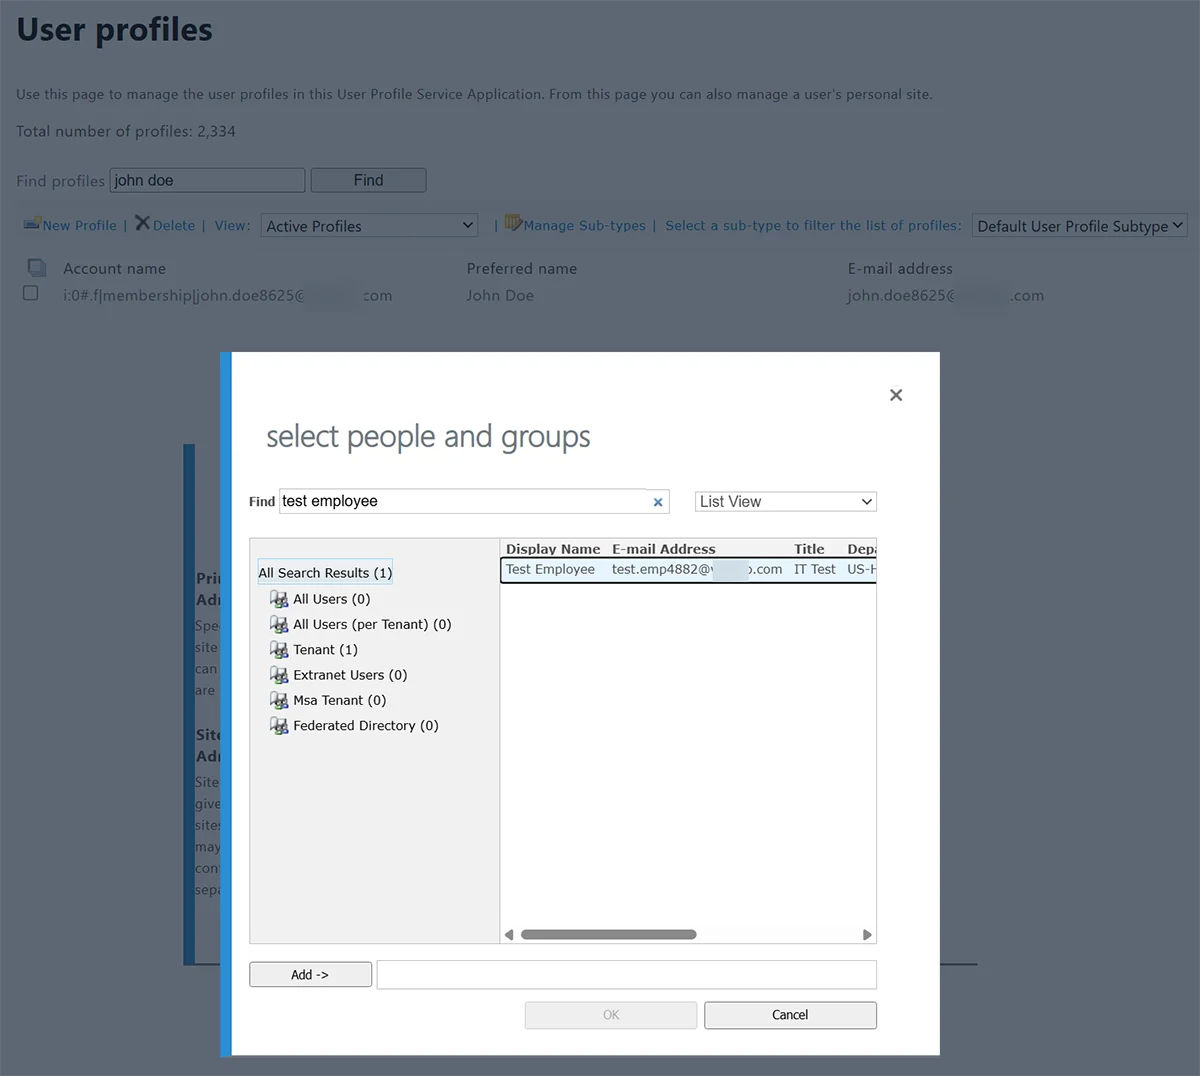This screenshot has width=1200, height=1076.
Task: Click the Add -> button
Action: click(x=310, y=974)
